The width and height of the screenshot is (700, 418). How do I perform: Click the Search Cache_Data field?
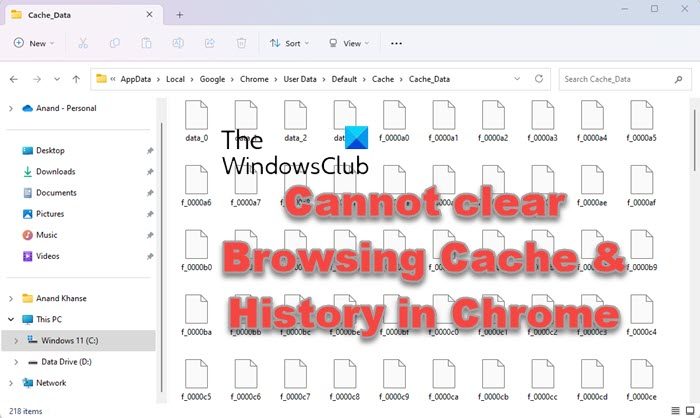[x=625, y=79]
